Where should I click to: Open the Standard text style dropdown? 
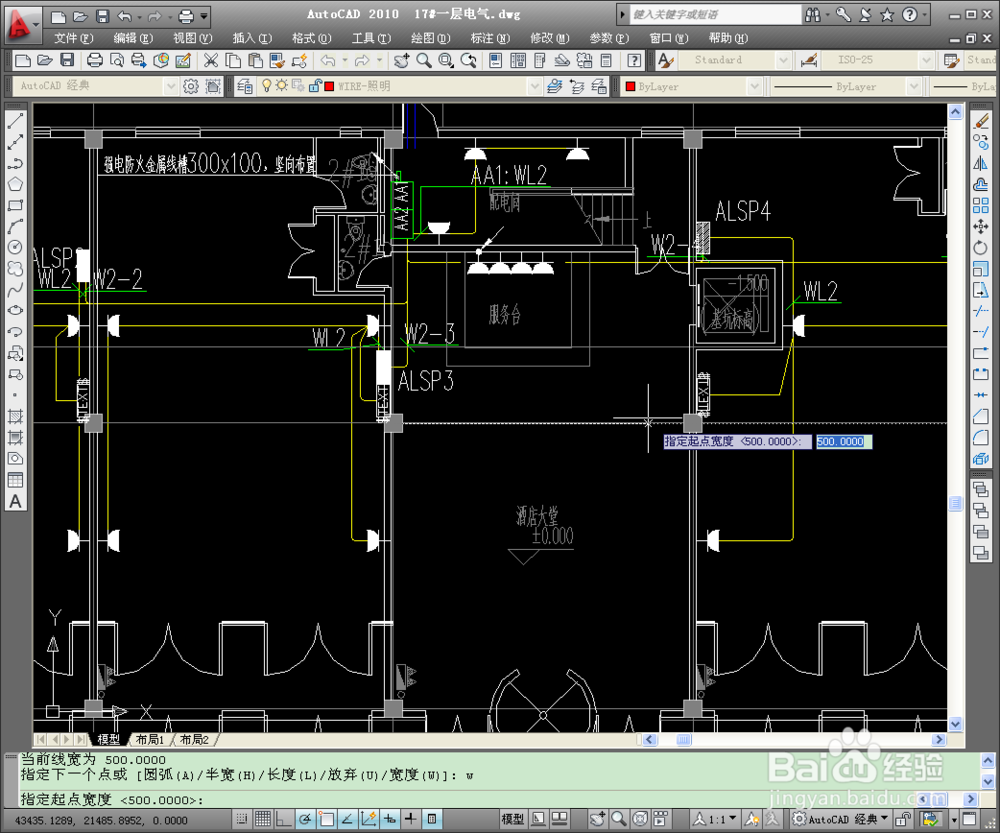784,61
